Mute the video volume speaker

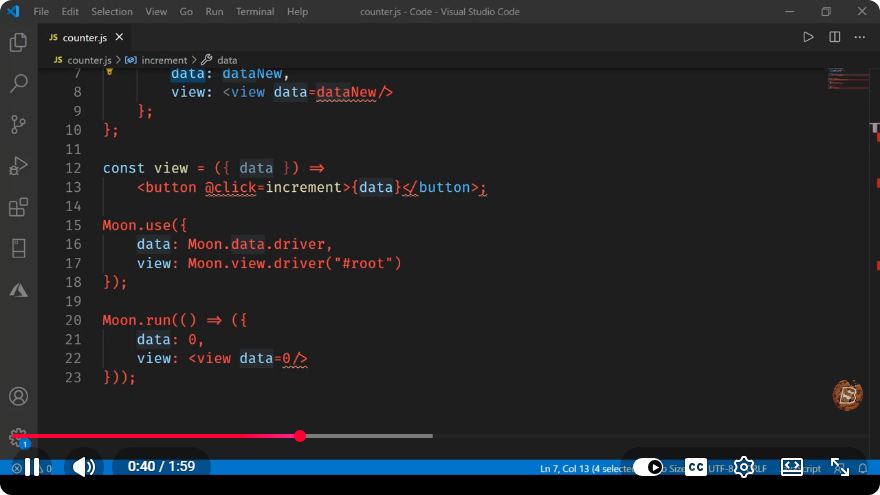(x=84, y=467)
